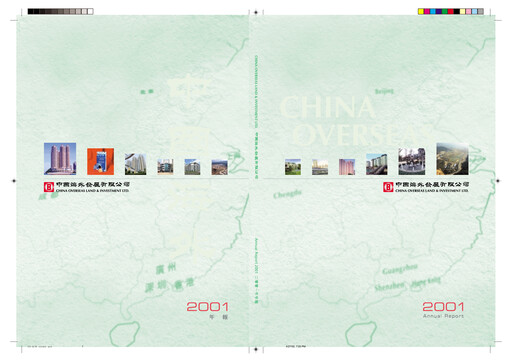Click the '深圳' map label
This screenshot has width=512, height=362.
coord(156,287)
